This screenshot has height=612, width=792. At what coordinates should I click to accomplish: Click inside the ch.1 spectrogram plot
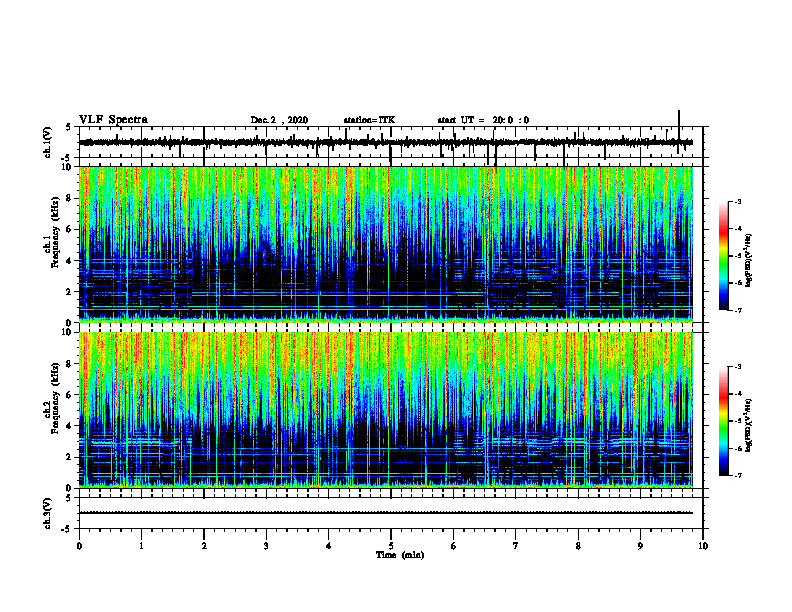386,244
